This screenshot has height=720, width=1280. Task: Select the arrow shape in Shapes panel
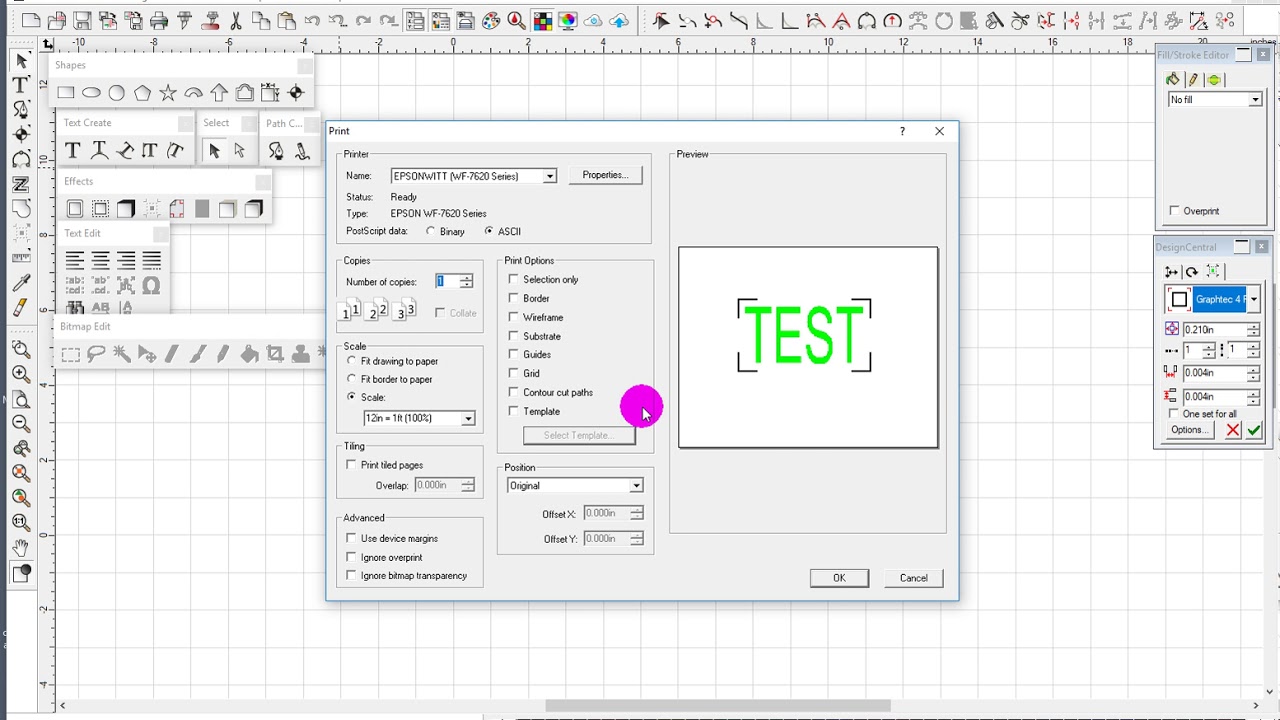tap(219, 93)
